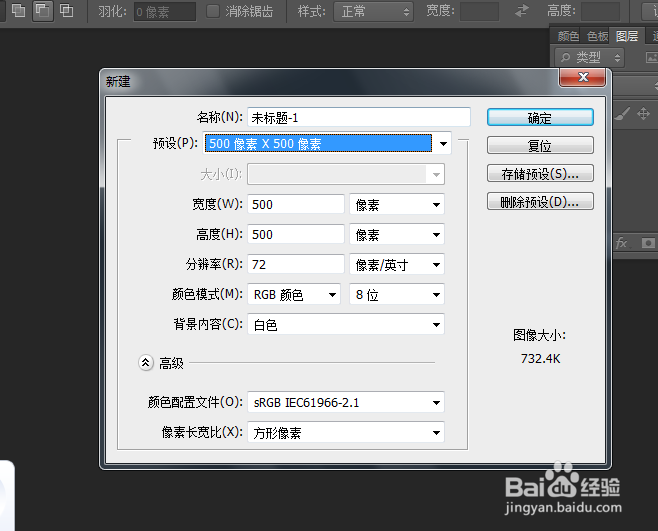This screenshot has width=658, height=531.
Task: Click the swap width and height icon
Action: [522, 11]
